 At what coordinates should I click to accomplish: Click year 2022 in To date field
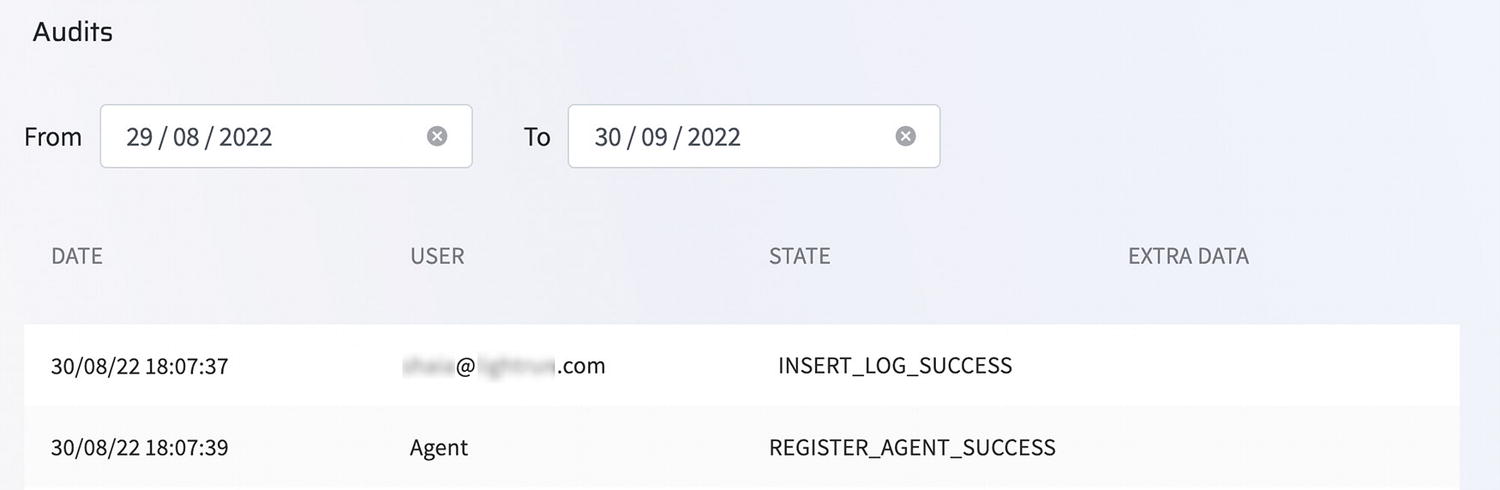713,137
